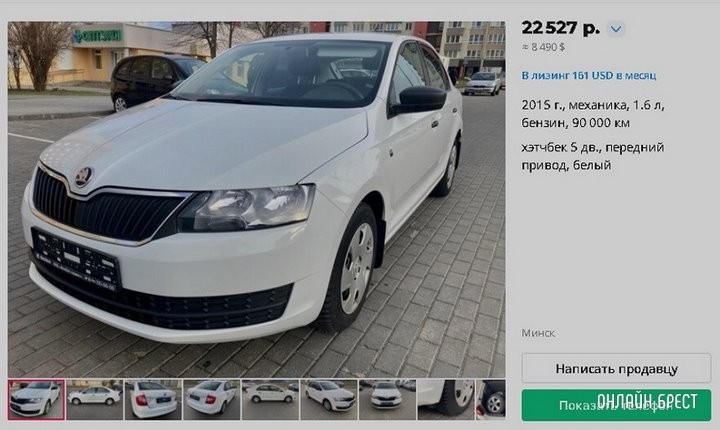Expand the price currency chevron dropdown
This screenshot has width=720, height=430.
point(616,29)
